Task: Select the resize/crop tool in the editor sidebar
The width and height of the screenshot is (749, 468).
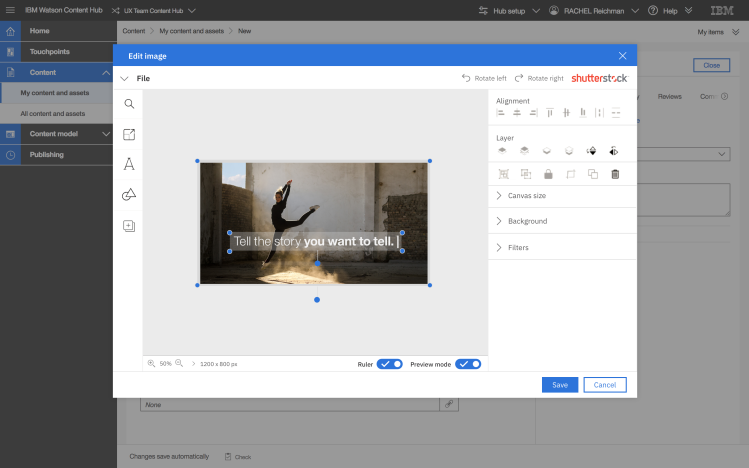Action: click(129, 135)
